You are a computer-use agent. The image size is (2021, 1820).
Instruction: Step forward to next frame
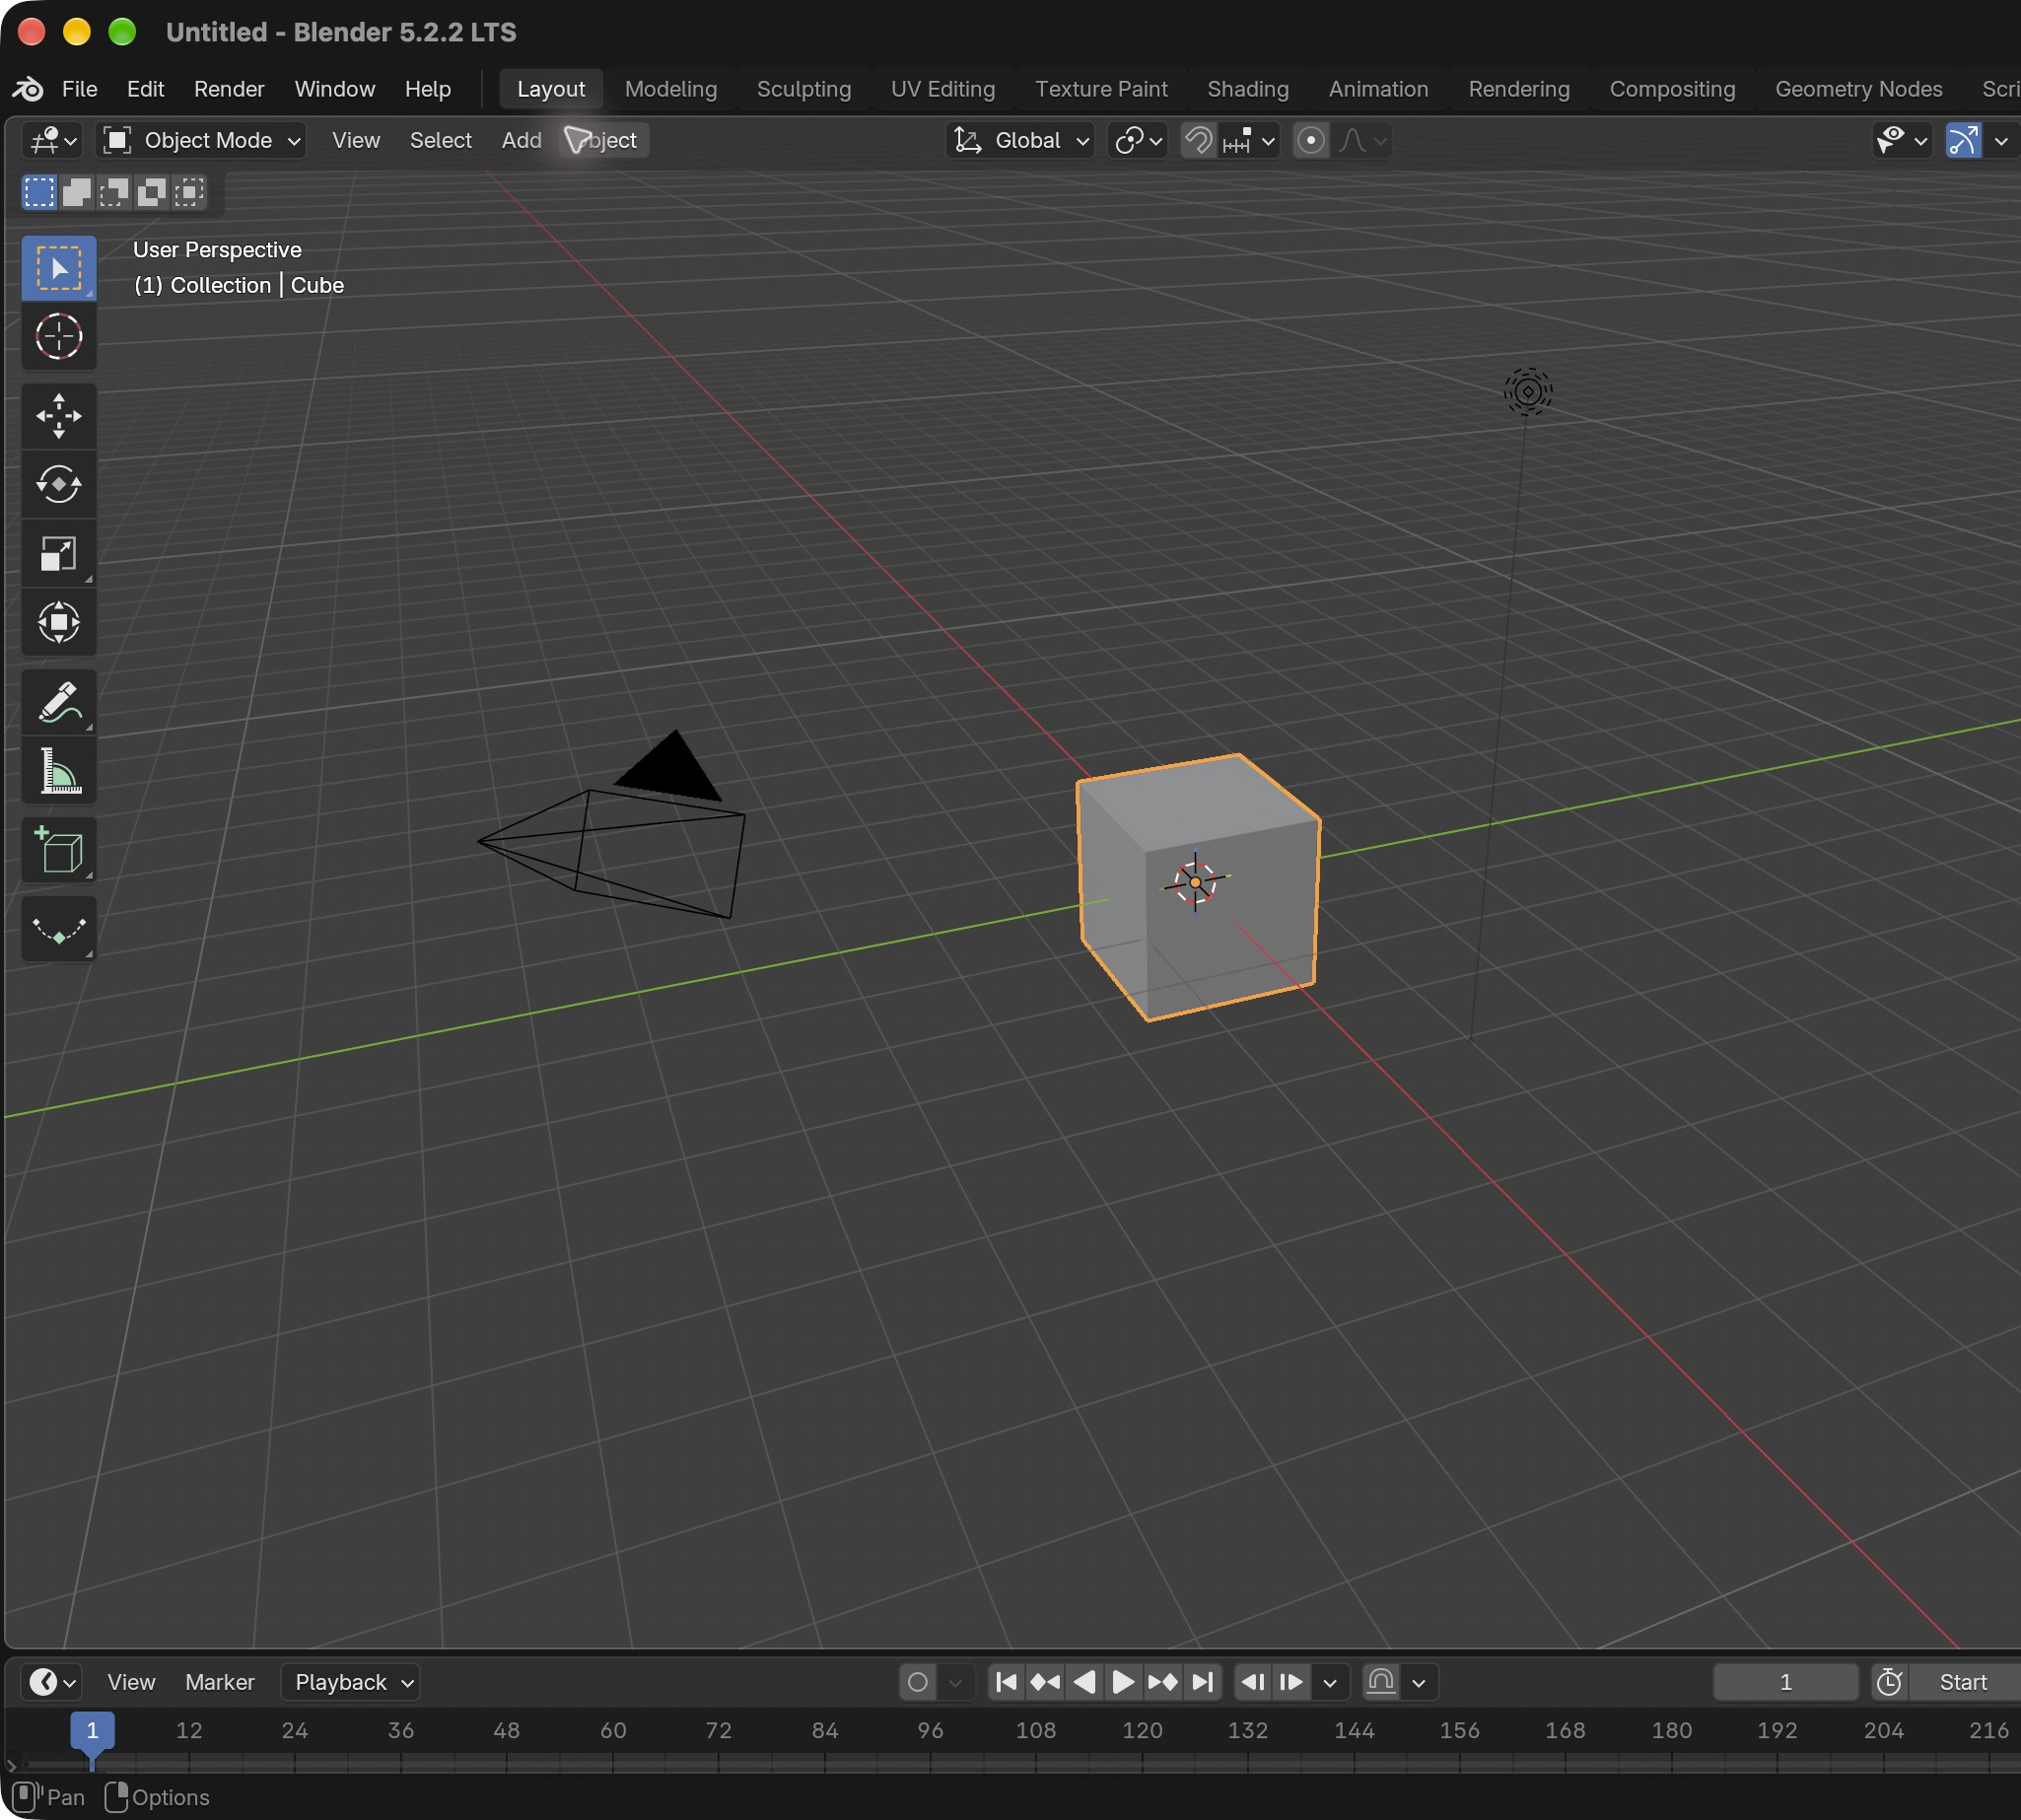[1291, 1682]
